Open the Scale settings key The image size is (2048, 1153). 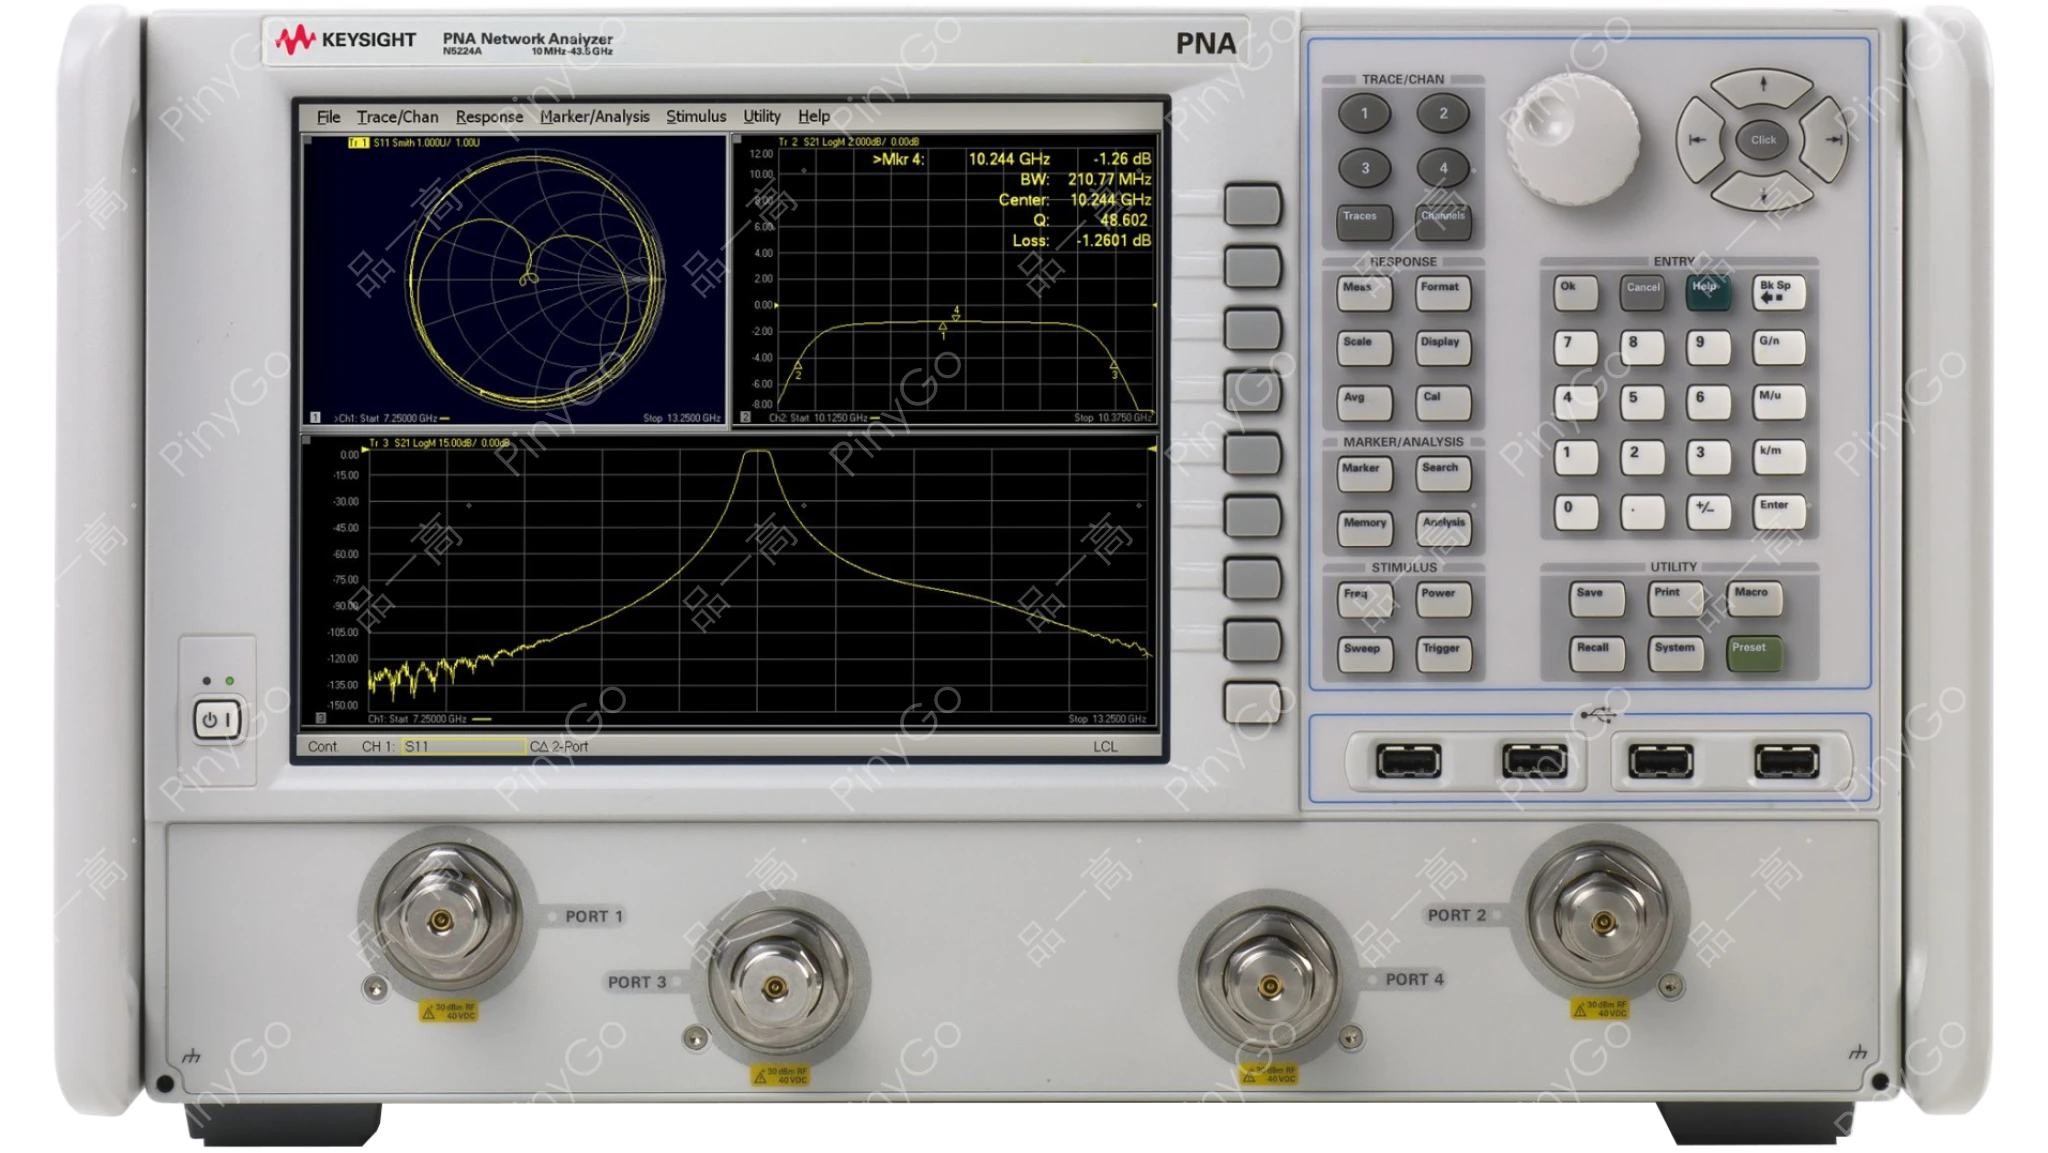pos(1365,346)
